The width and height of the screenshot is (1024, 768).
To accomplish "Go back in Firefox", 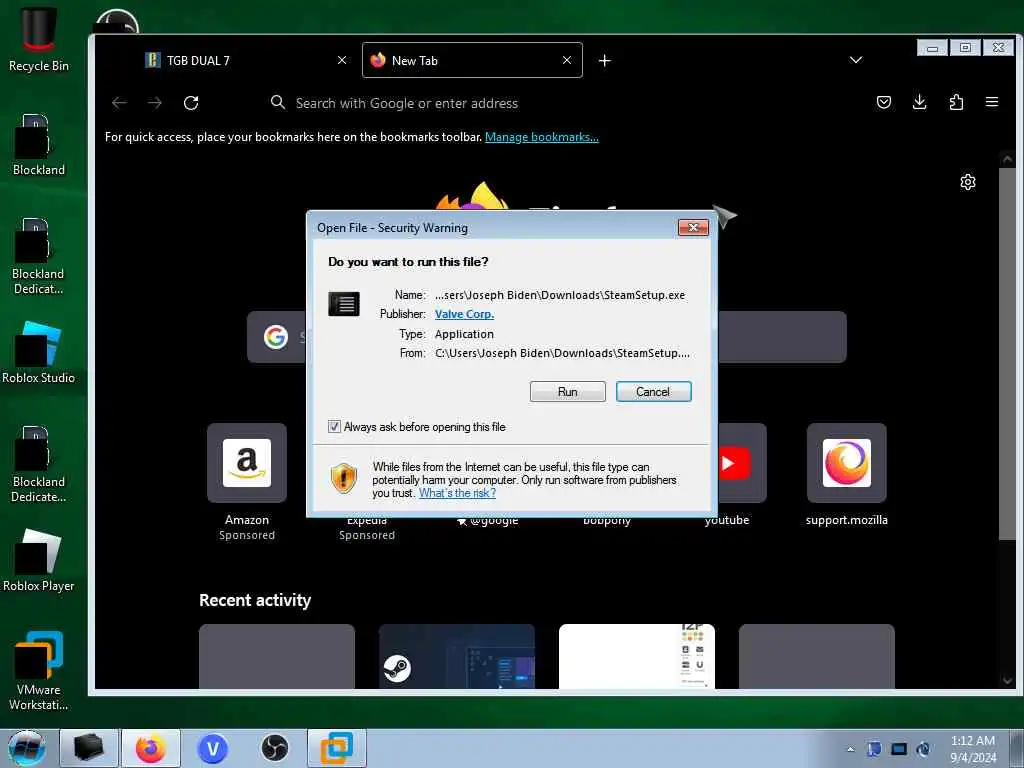I will coord(119,103).
